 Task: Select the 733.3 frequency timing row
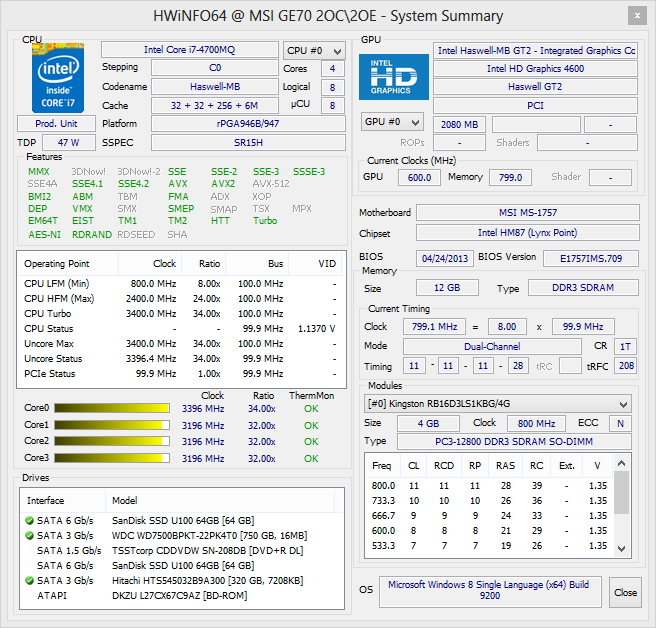(489, 501)
